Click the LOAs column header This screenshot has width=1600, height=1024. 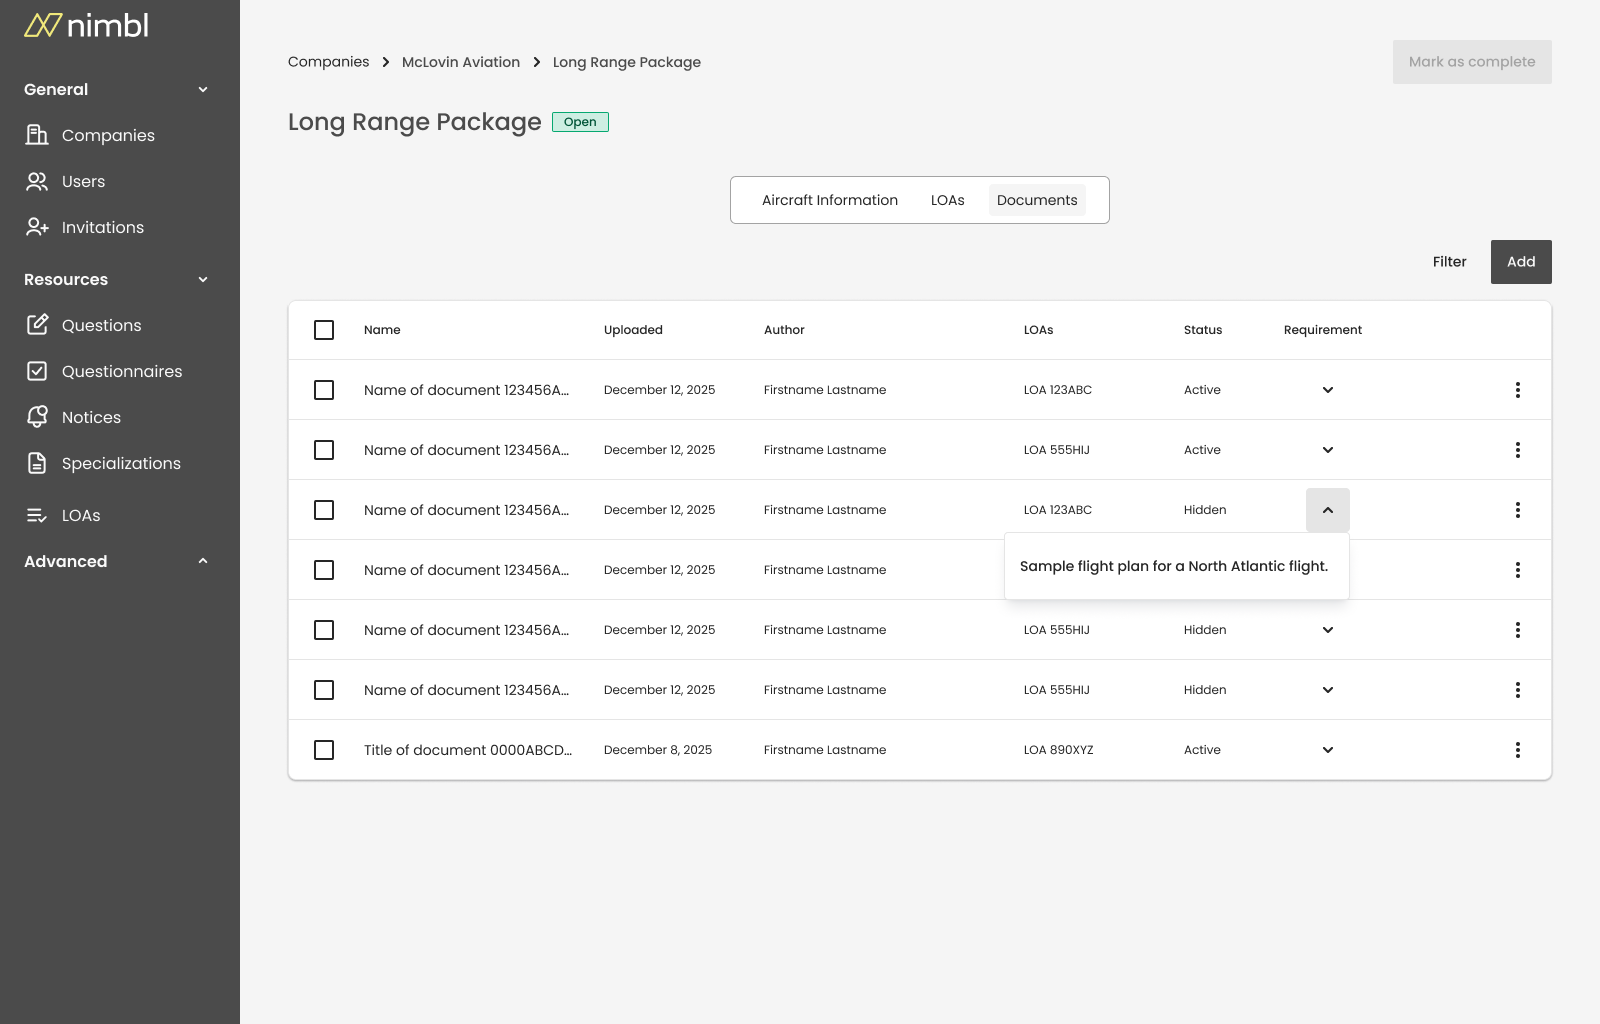click(1038, 330)
